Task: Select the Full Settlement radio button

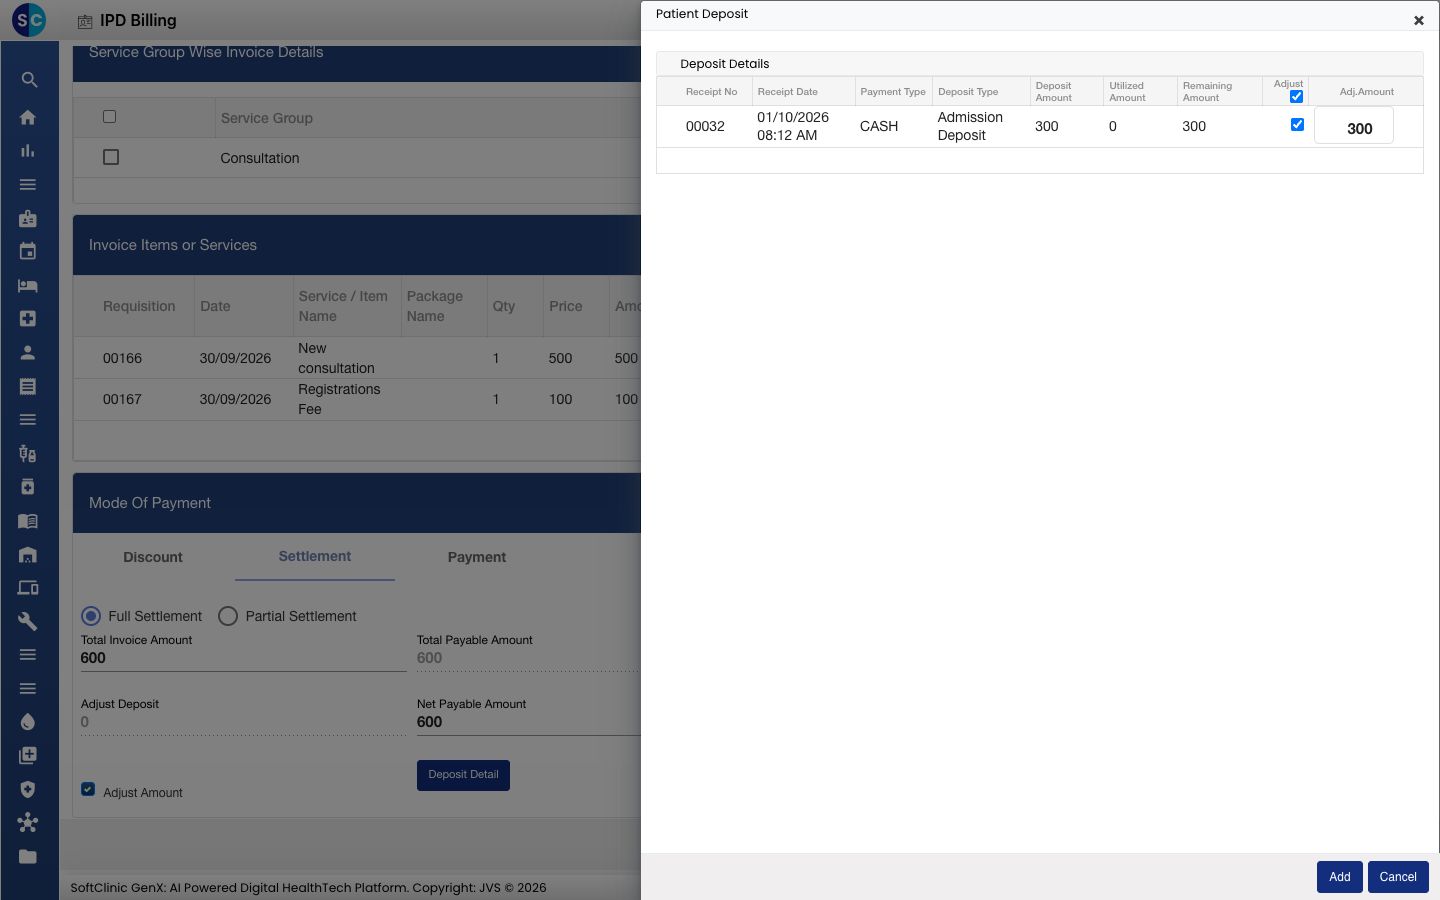Action: [91, 616]
